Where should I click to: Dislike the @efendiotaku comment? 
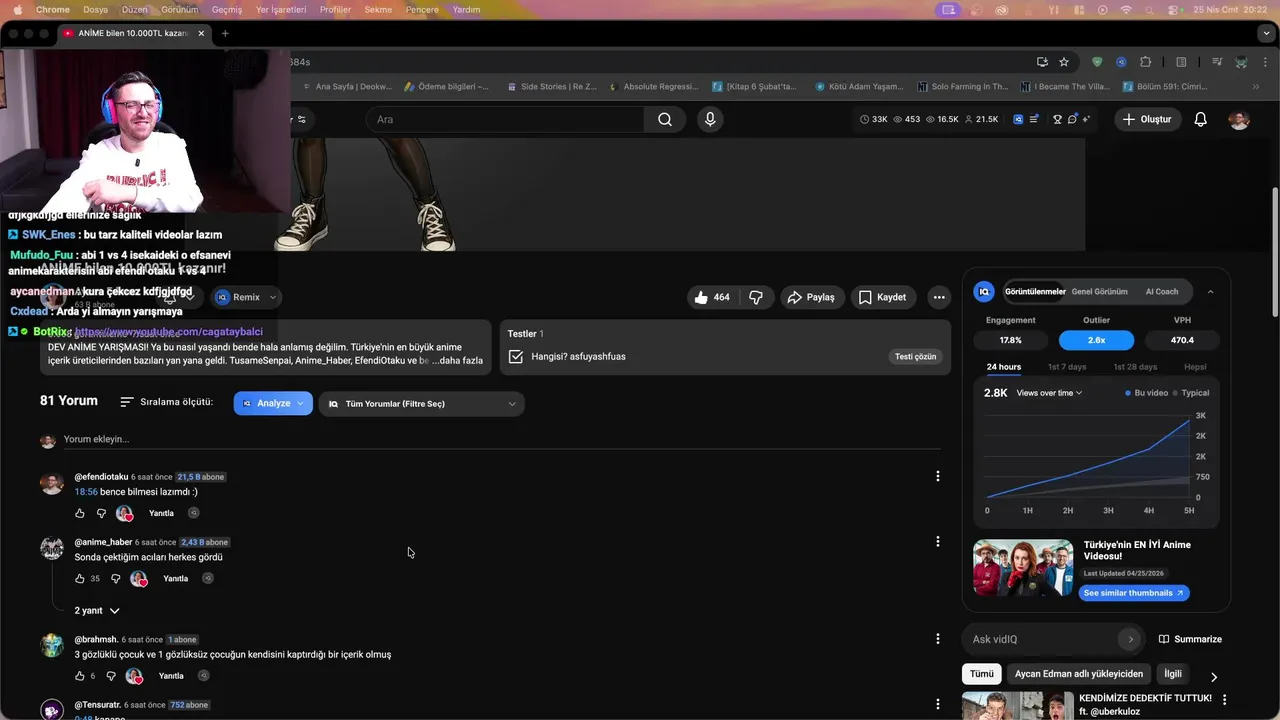point(101,513)
